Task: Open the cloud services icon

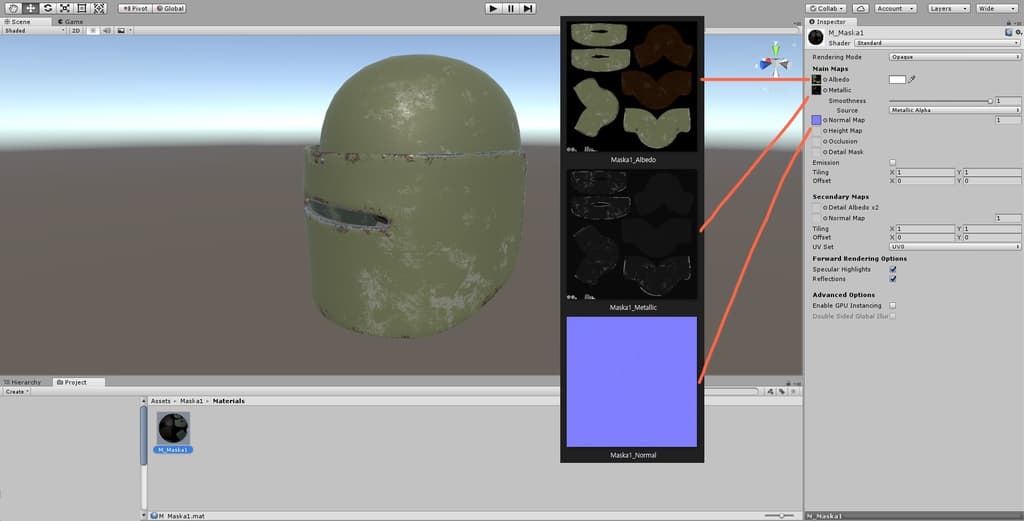Action: (x=861, y=8)
